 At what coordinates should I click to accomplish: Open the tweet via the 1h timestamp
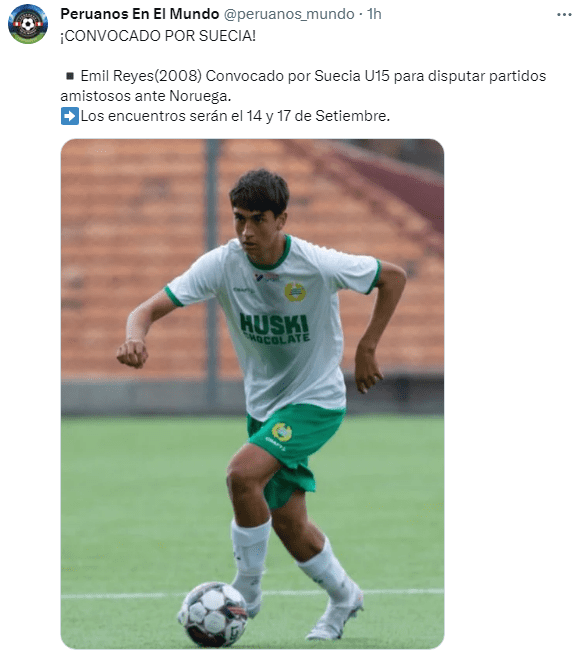click(374, 14)
